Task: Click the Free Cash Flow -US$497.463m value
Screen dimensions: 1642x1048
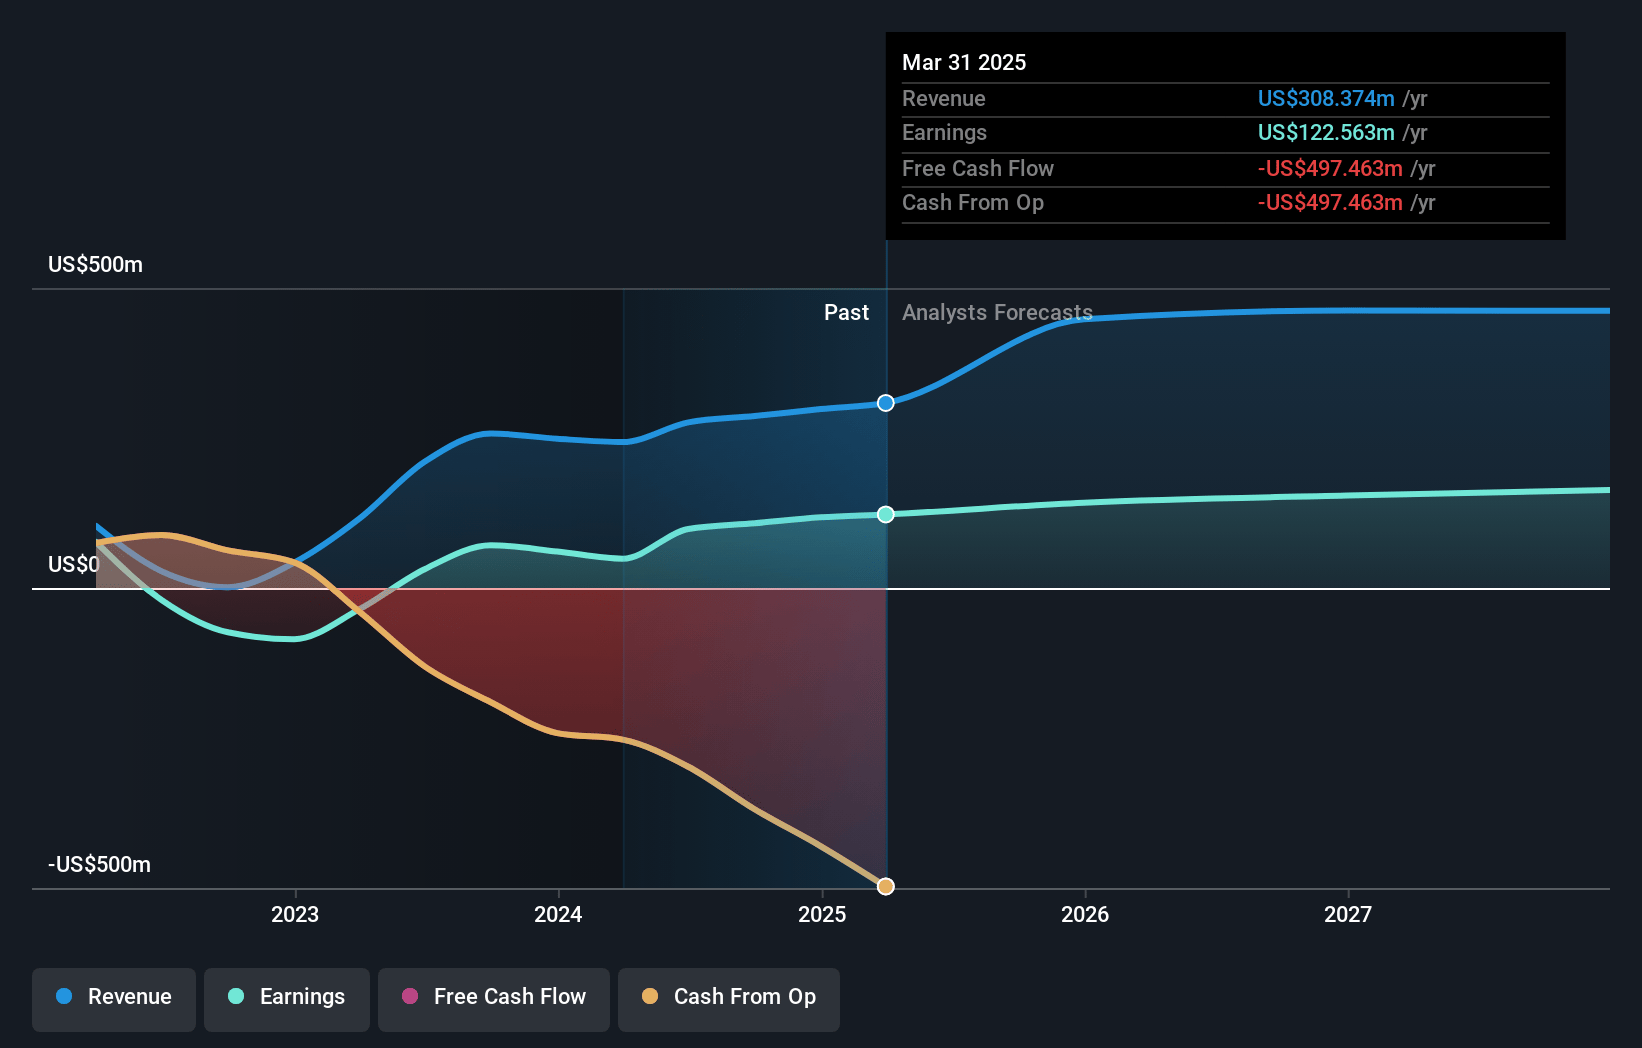Action: pos(1330,169)
